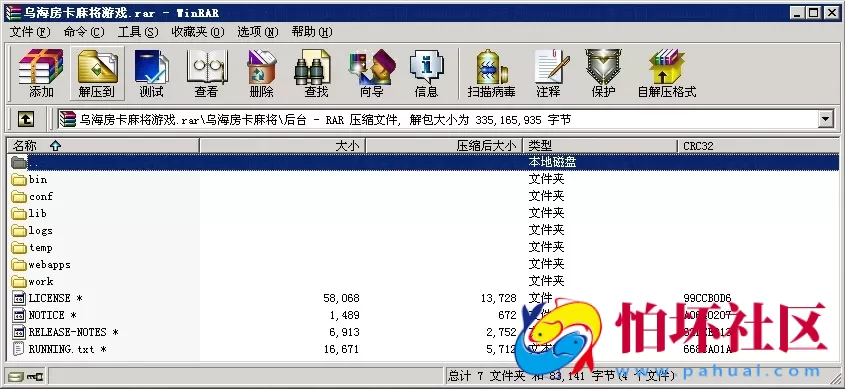This screenshot has height=389, width=845.
Task: Open the 工具(S) menu
Action: pyautogui.click(x=138, y=32)
